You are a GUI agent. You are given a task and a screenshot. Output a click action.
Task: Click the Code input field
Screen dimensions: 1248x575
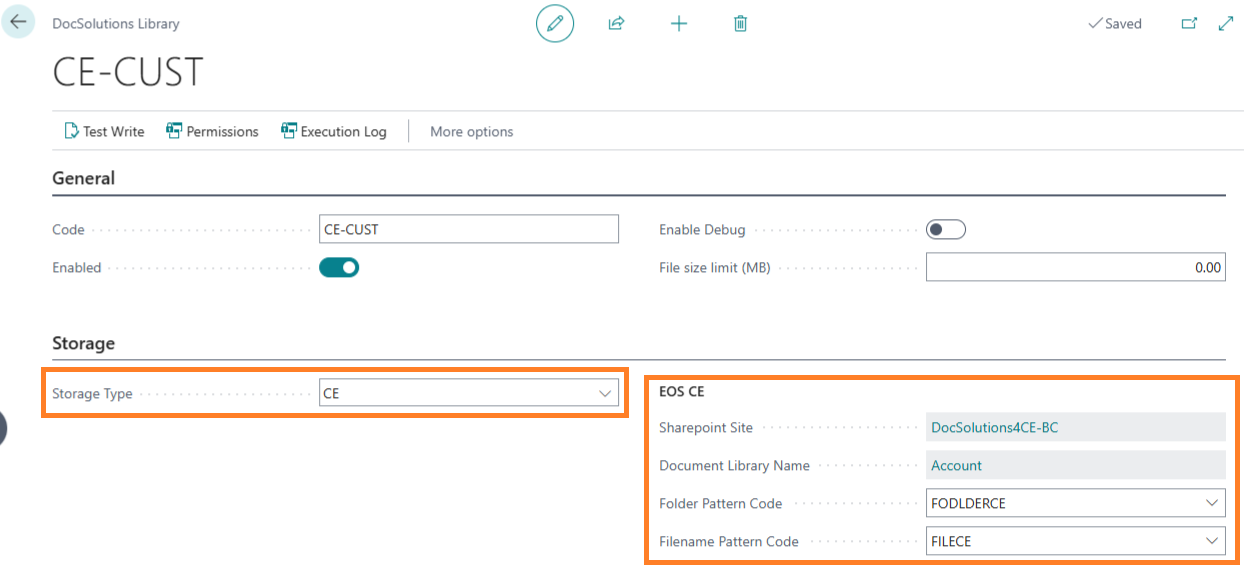coord(468,229)
